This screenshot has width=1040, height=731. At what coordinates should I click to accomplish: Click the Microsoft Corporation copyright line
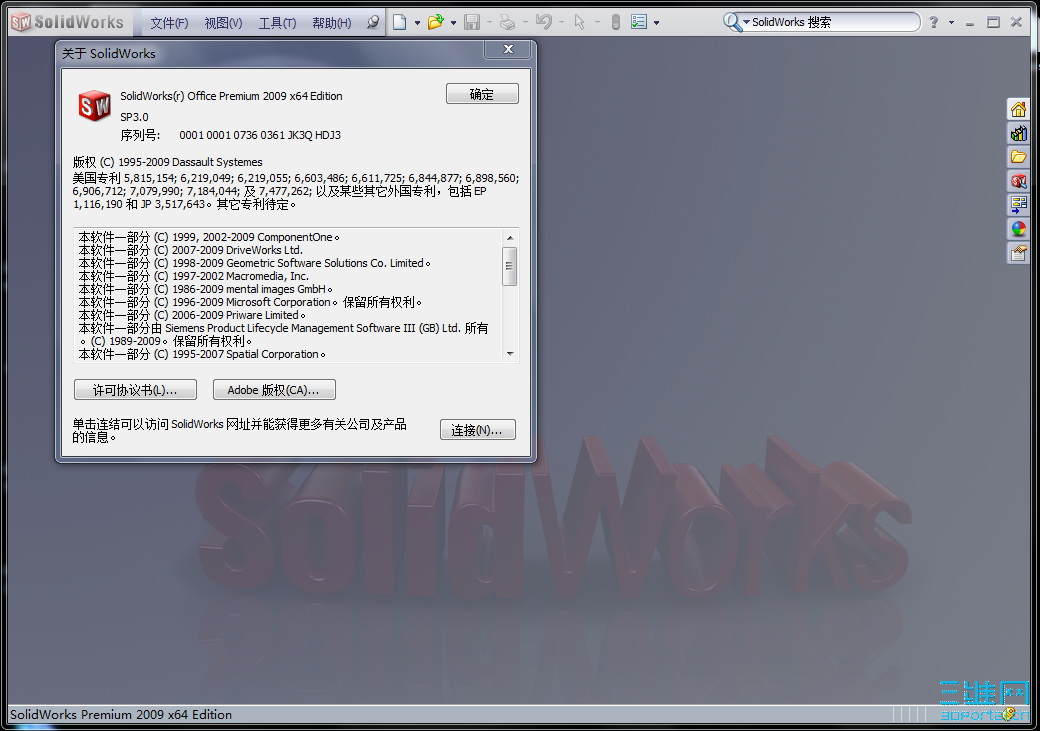(x=250, y=302)
